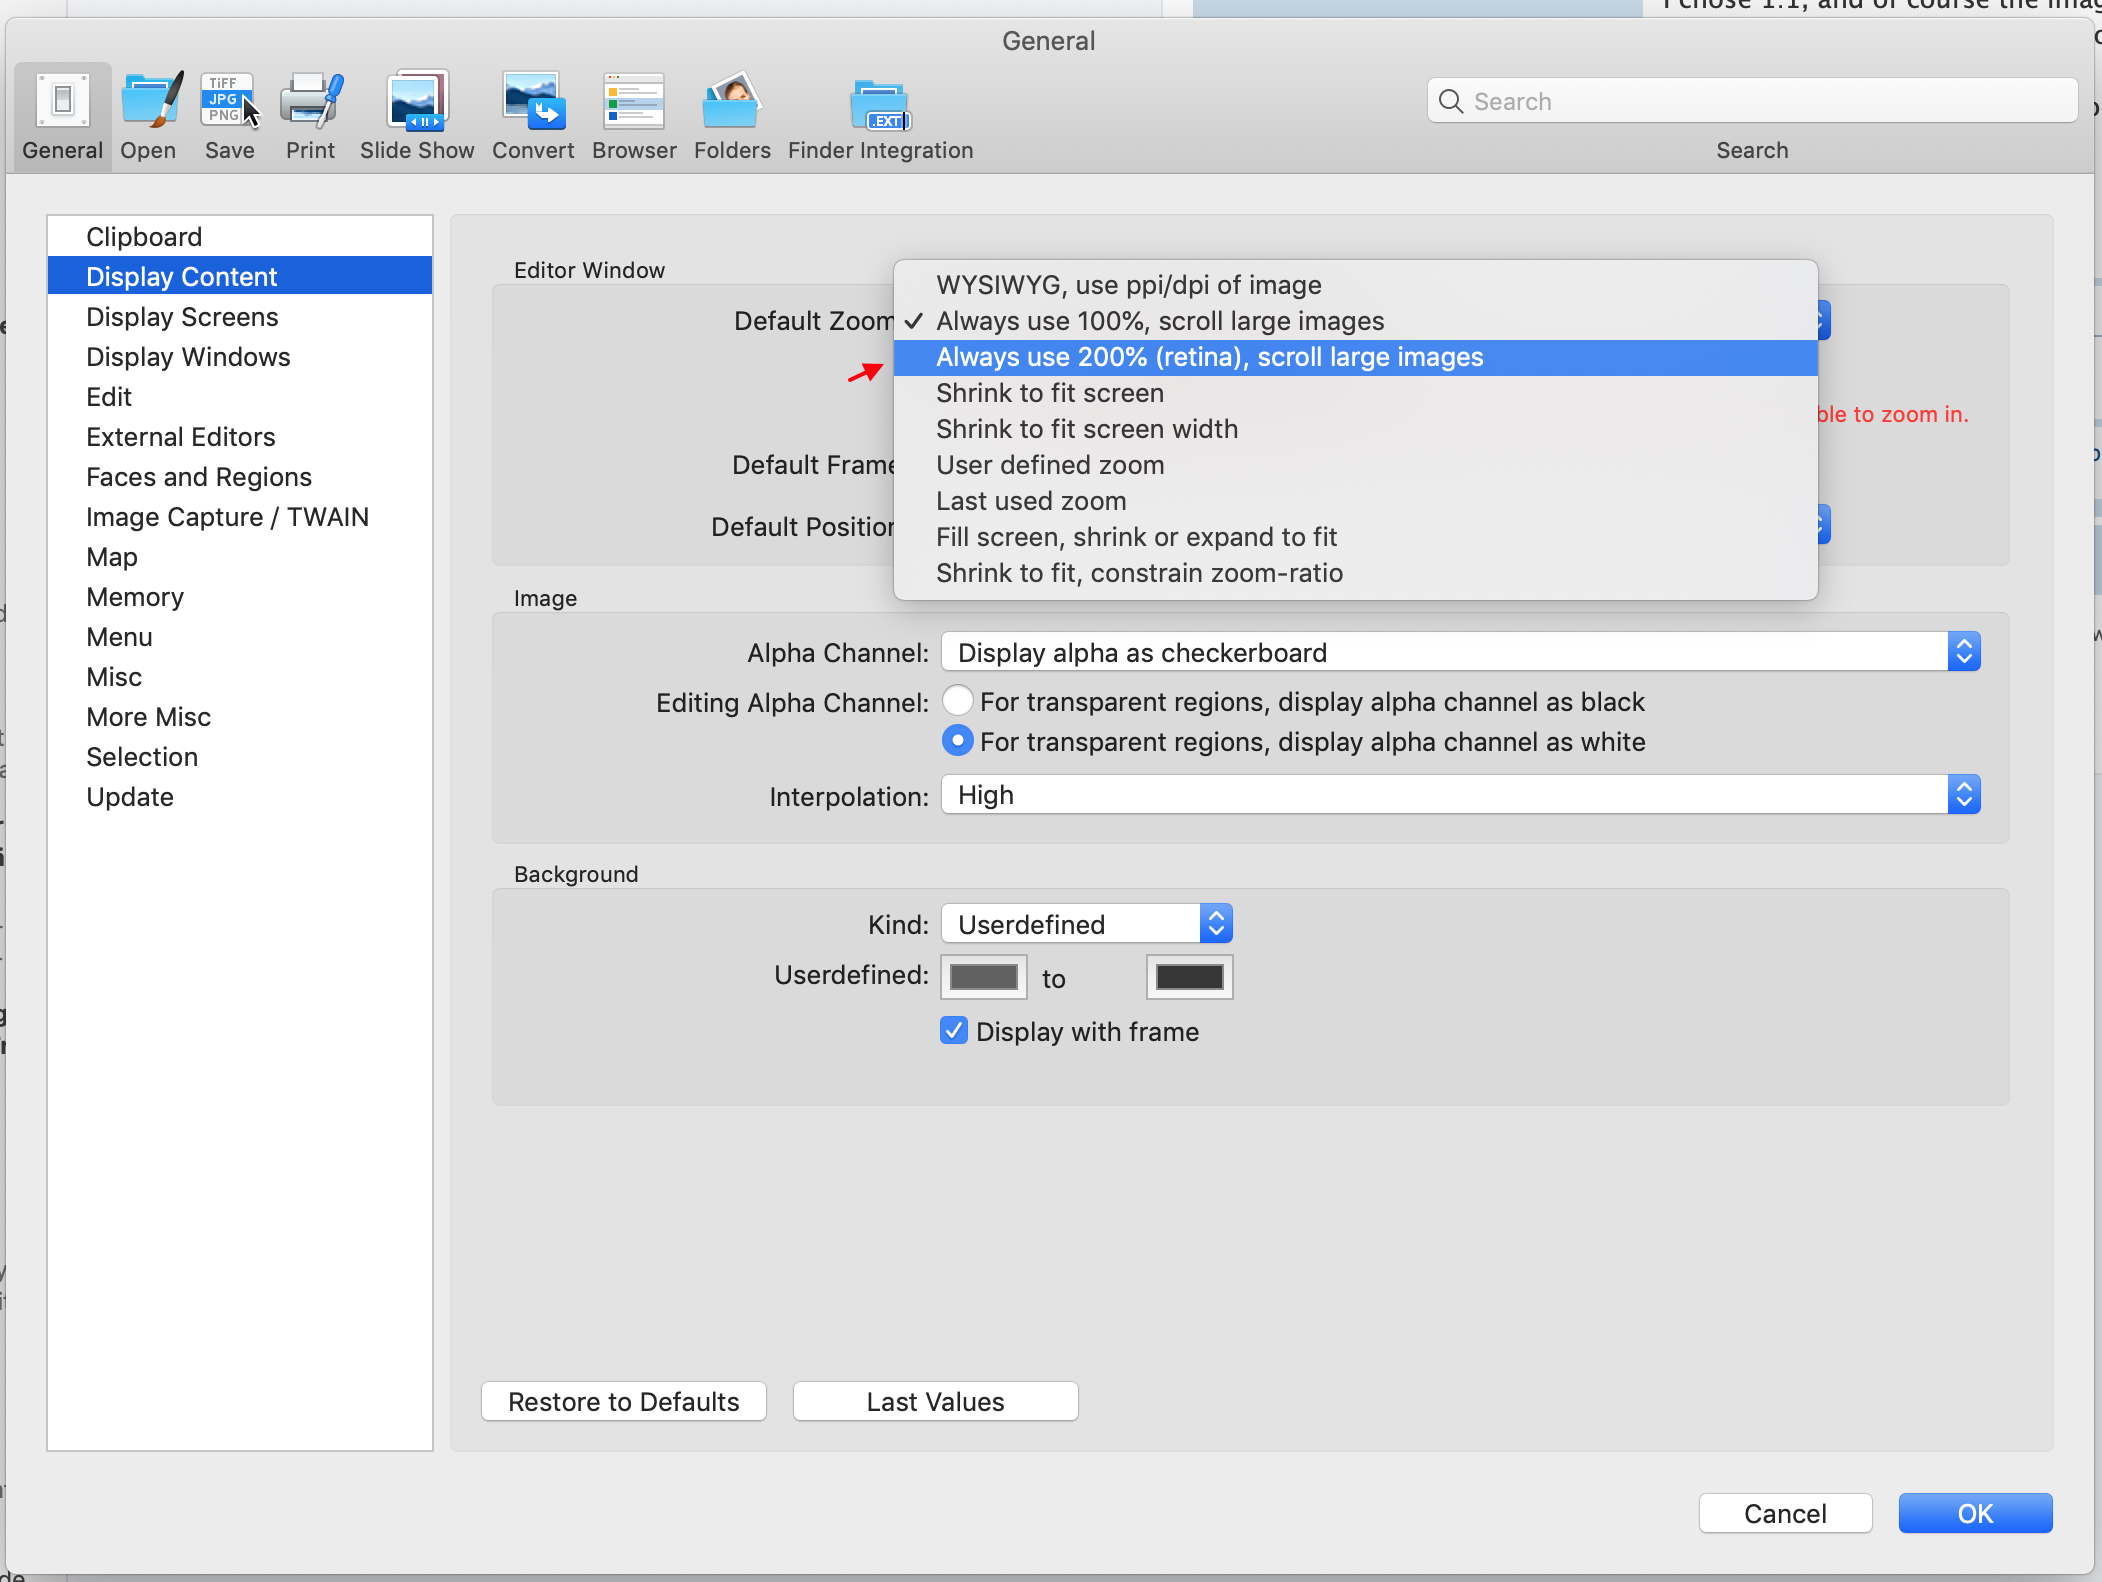Open the second Userdefined dark color swatch
The image size is (2102, 1582).
tap(1190, 977)
